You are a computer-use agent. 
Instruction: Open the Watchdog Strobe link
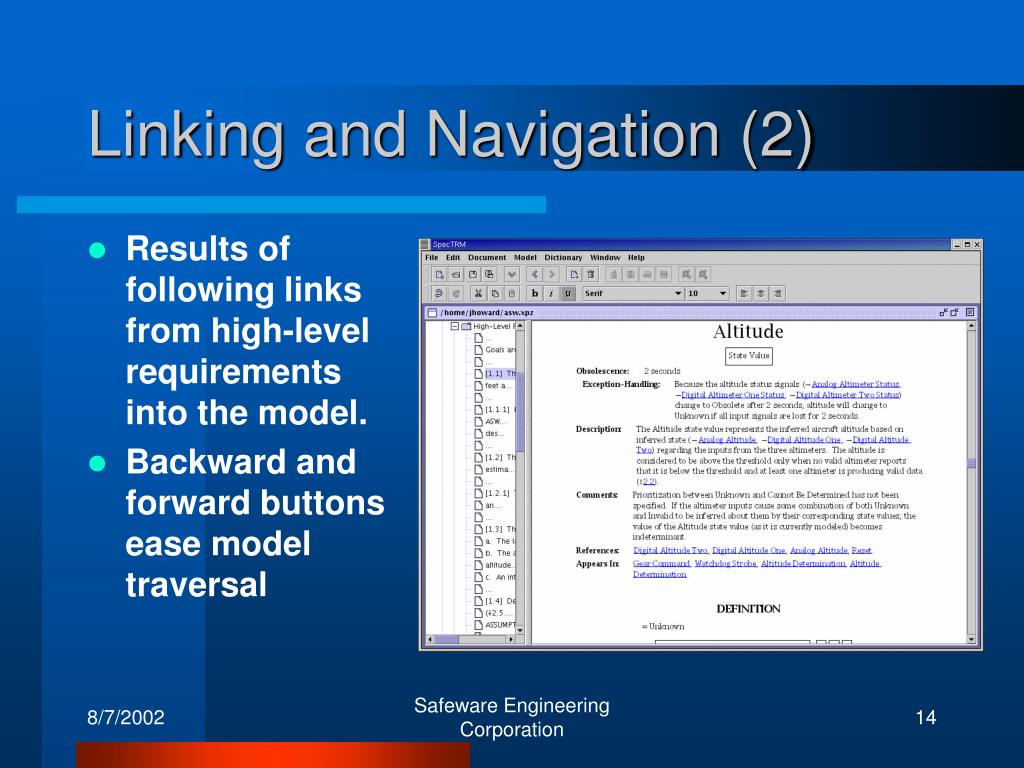tap(726, 564)
